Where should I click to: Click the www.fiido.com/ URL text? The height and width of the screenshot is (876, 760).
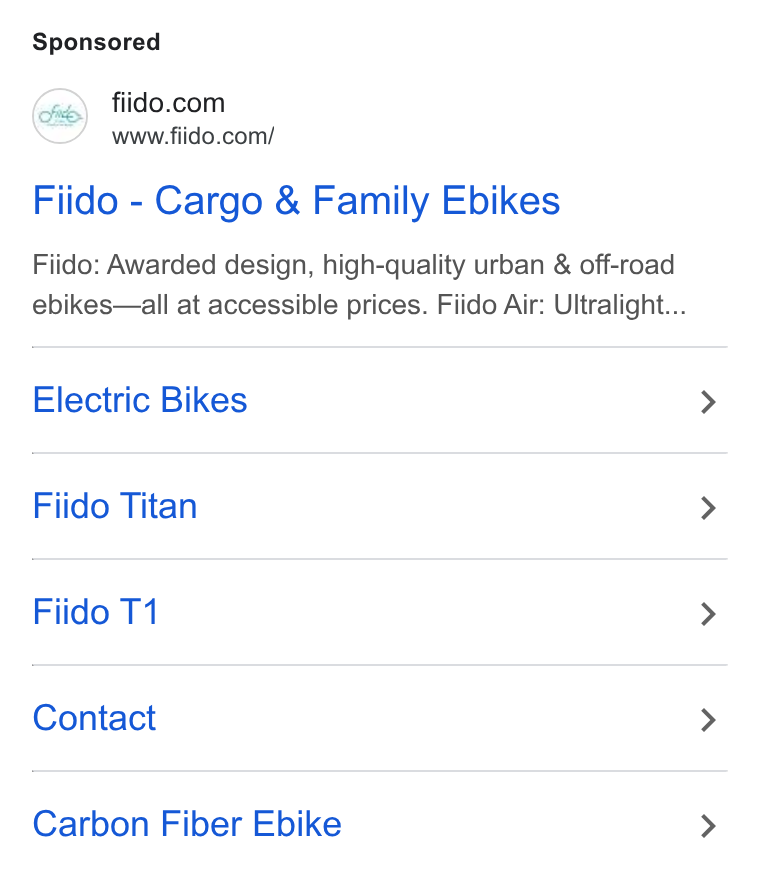coord(193,136)
